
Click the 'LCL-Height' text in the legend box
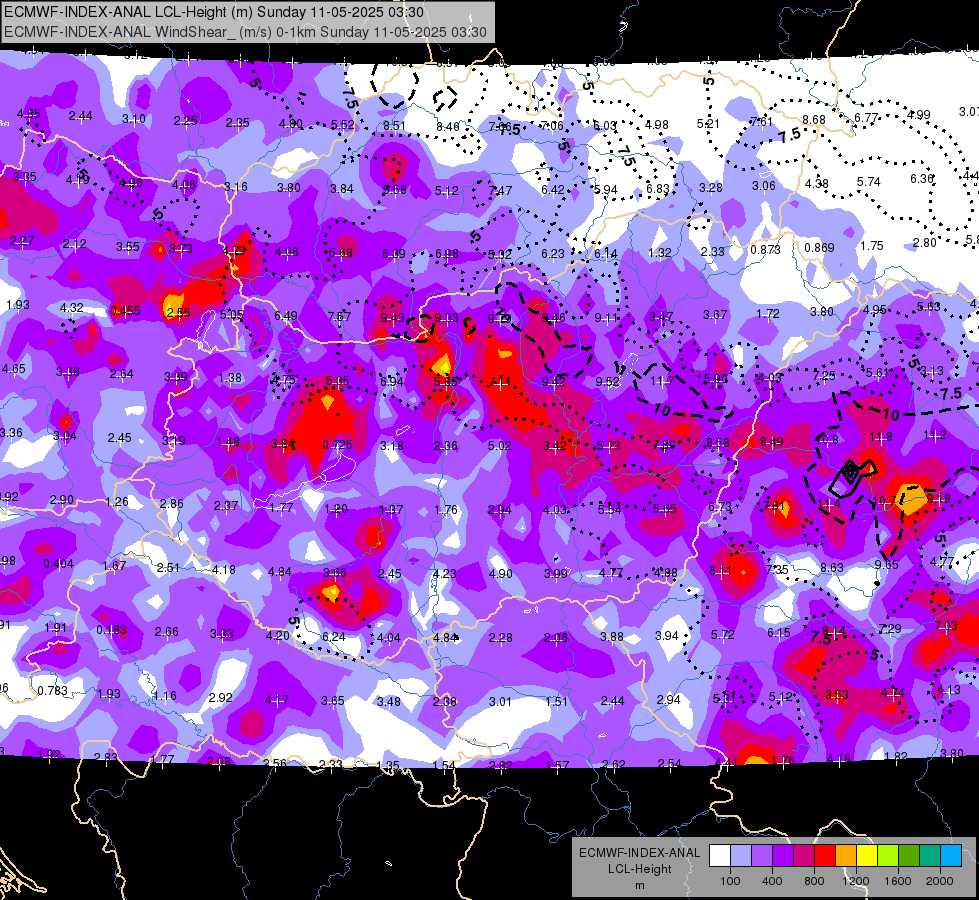(x=639, y=869)
